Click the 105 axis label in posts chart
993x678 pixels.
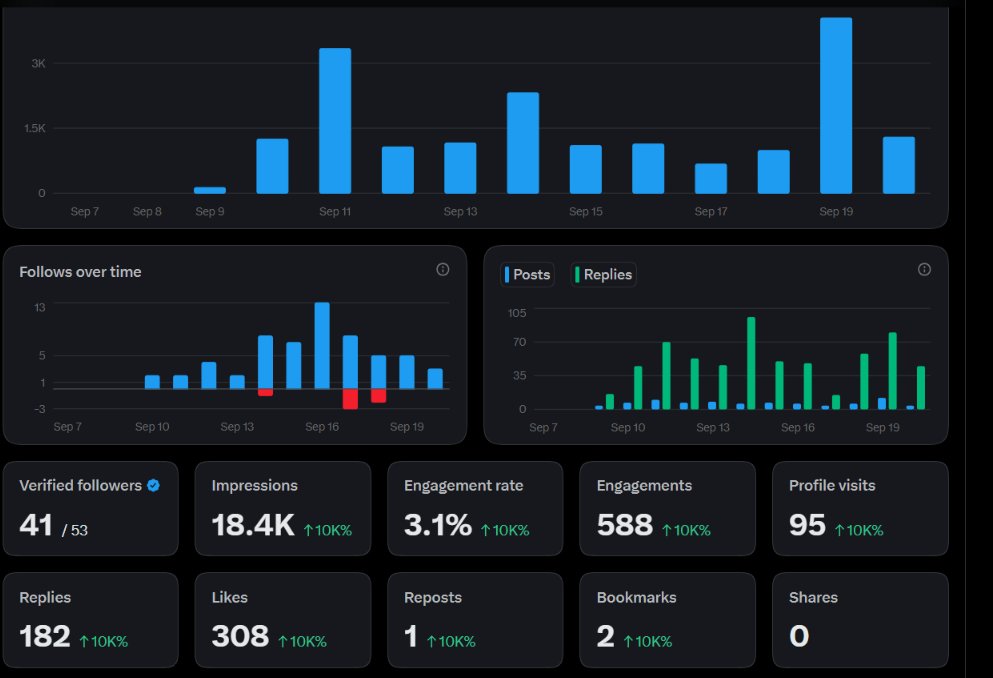pyautogui.click(x=517, y=313)
